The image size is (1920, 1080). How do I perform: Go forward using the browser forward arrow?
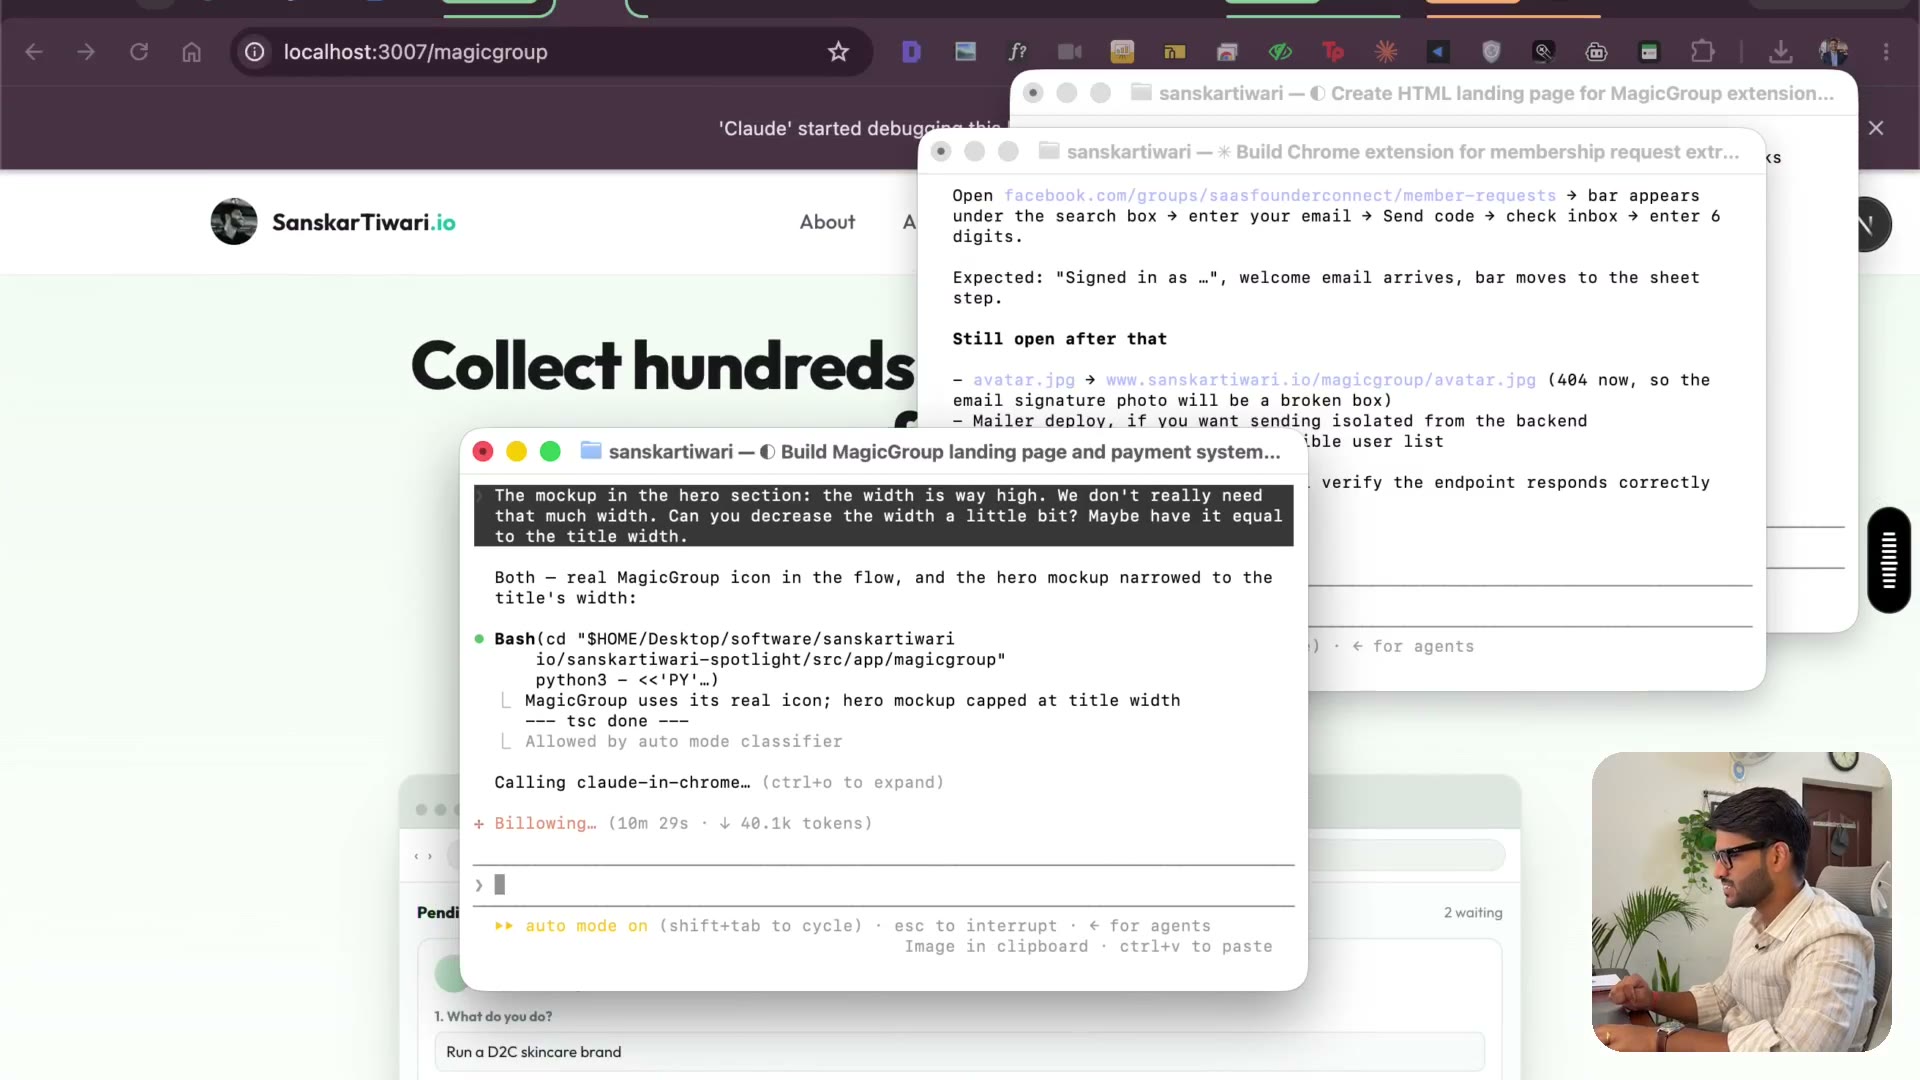click(x=86, y=52)
